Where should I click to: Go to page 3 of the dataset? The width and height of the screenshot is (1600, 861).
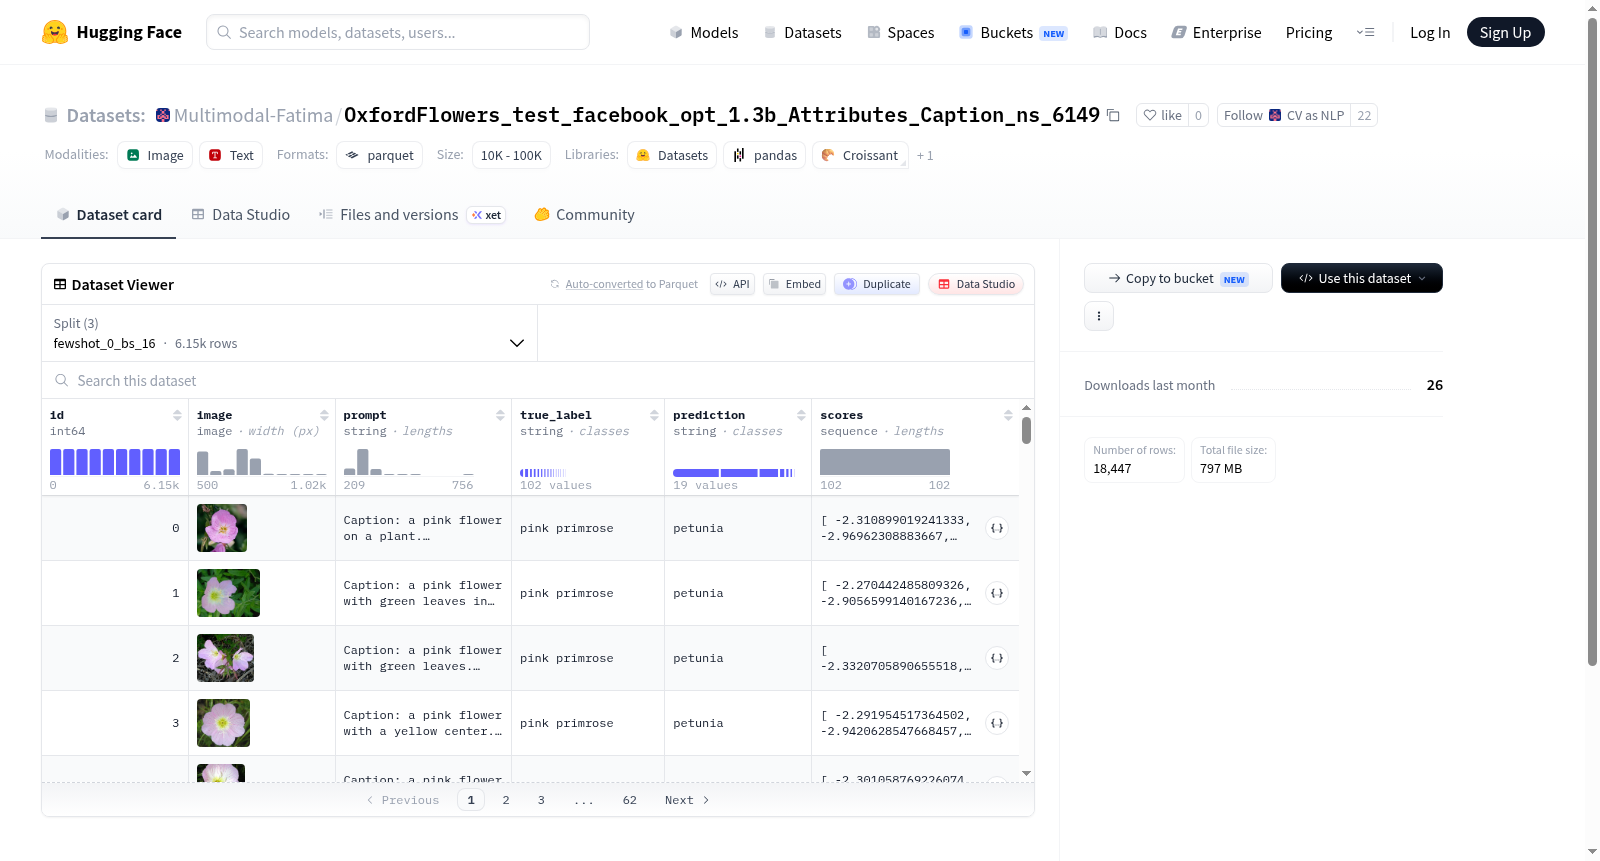(x=541, y=800)
